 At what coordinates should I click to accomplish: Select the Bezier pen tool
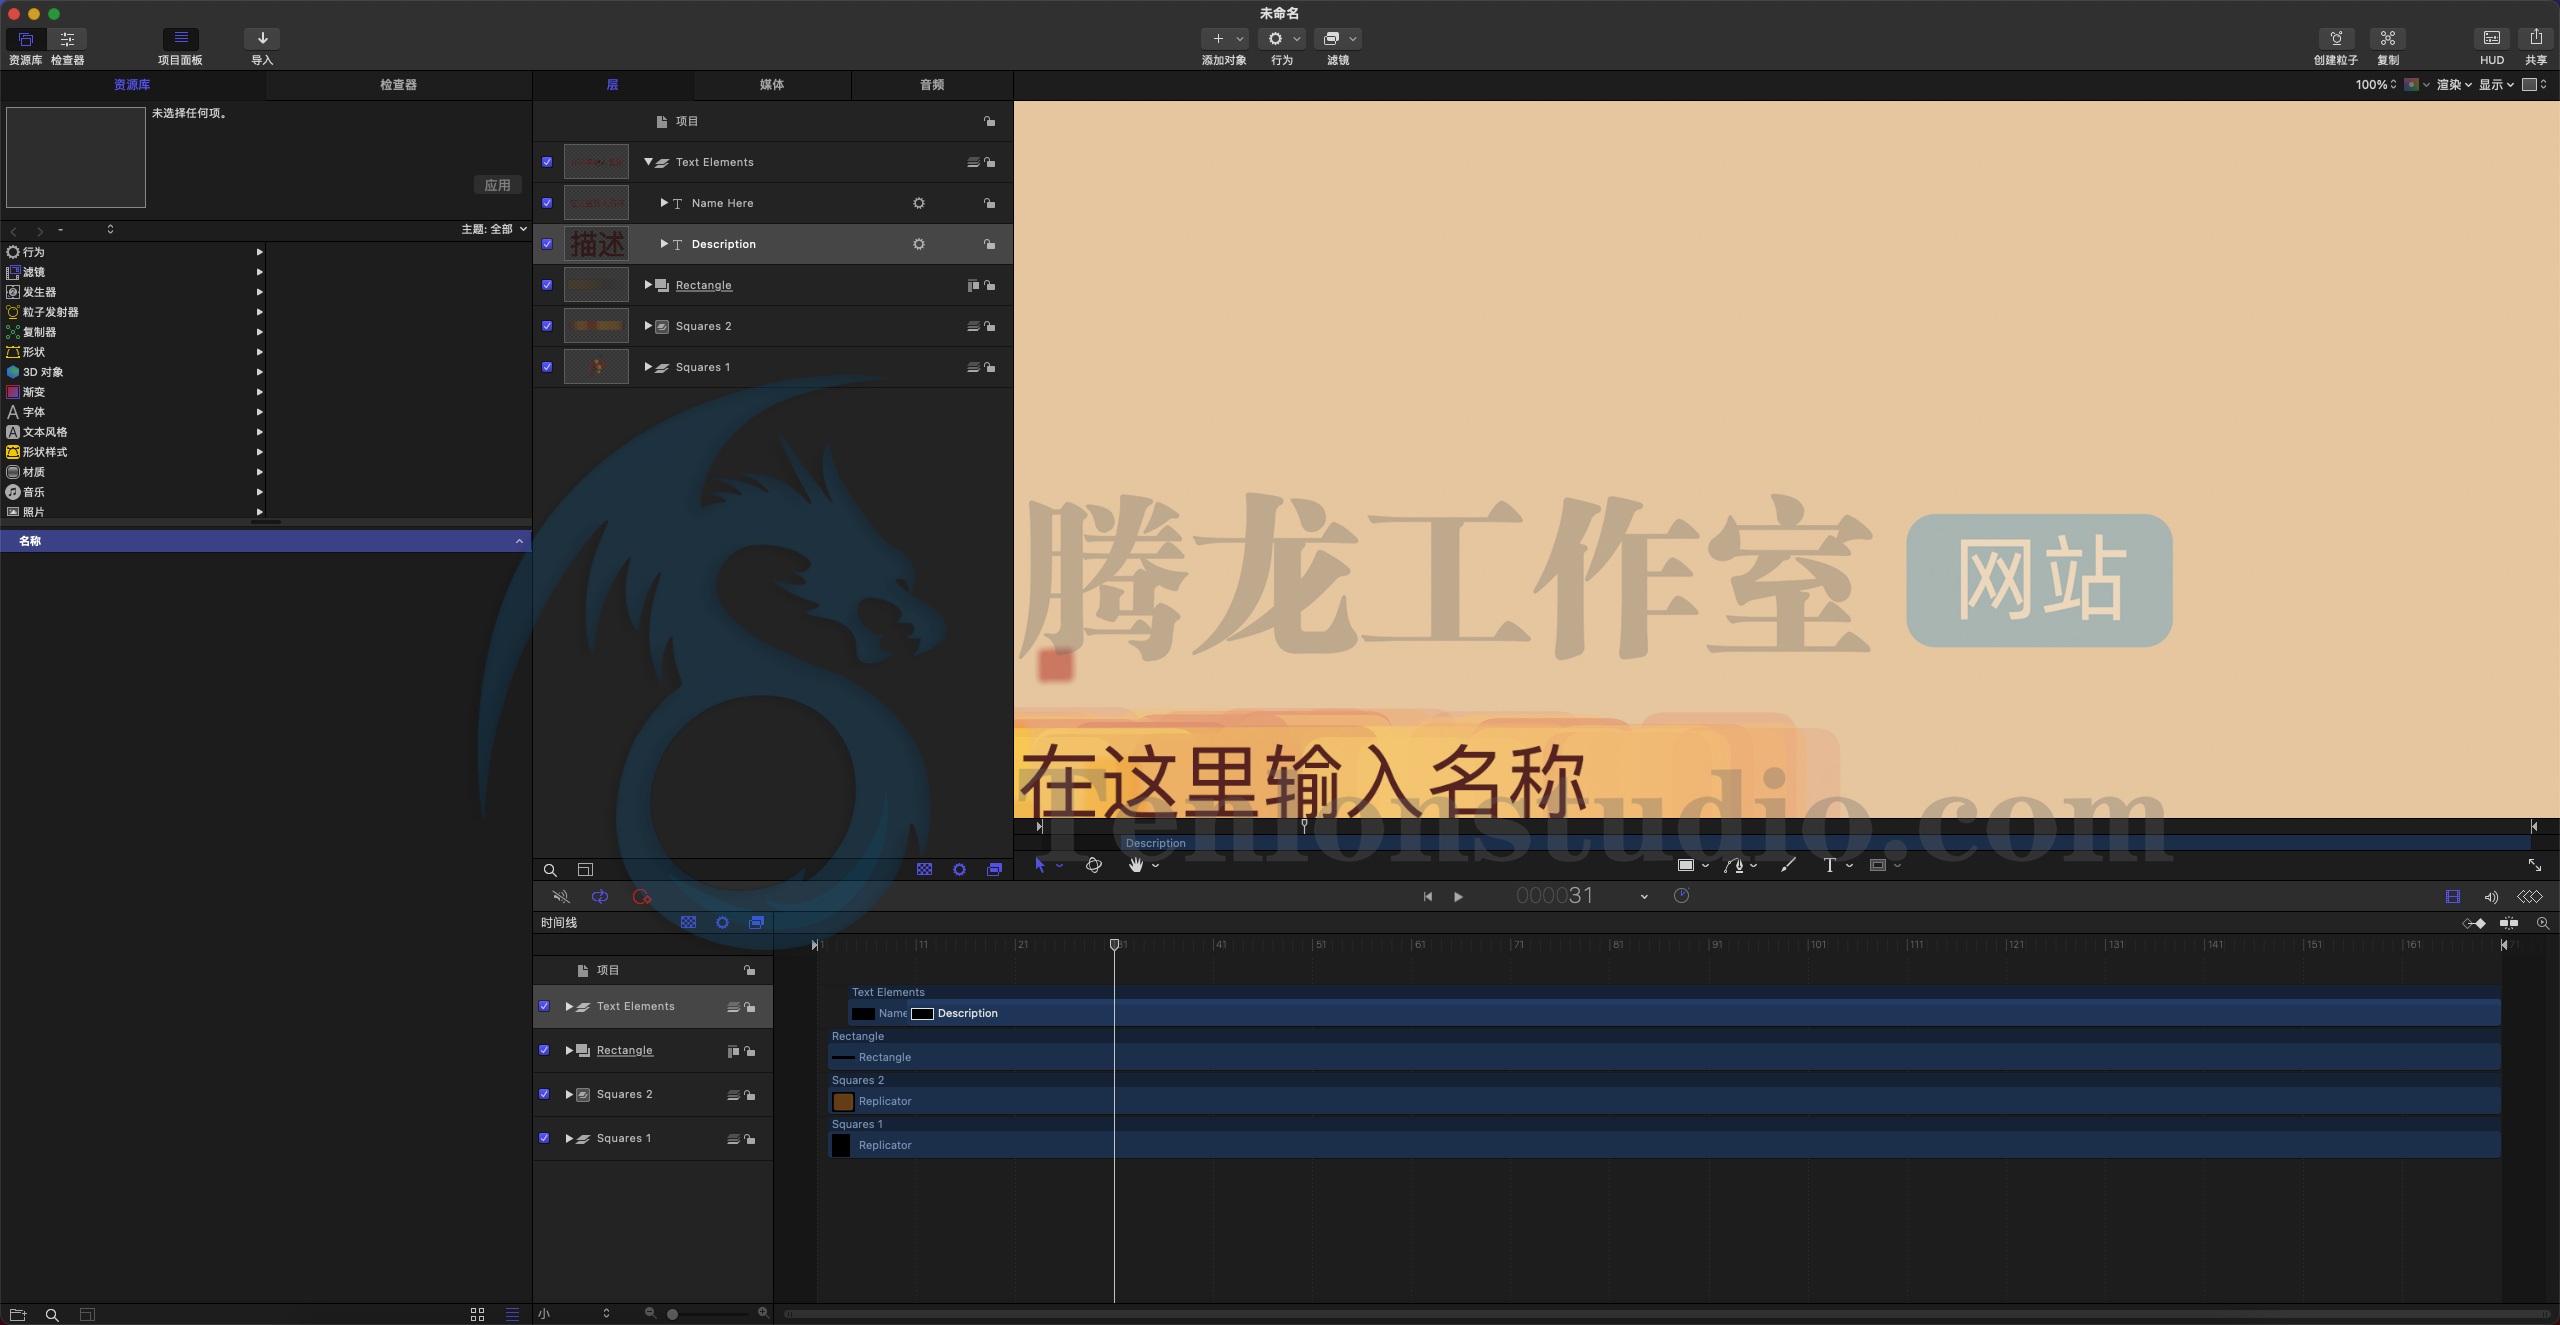click(1735, 865)
